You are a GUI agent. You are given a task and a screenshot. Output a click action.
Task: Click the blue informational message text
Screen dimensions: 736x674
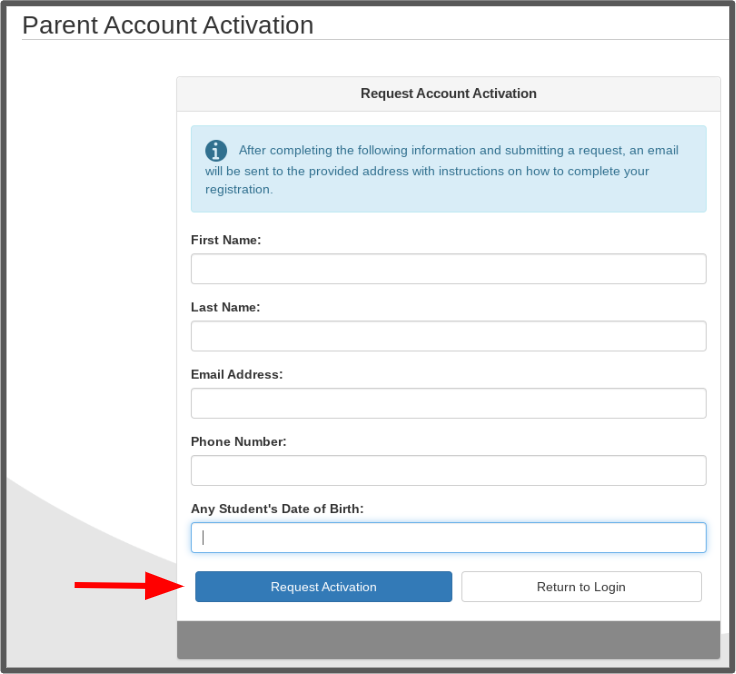(441, 170)
